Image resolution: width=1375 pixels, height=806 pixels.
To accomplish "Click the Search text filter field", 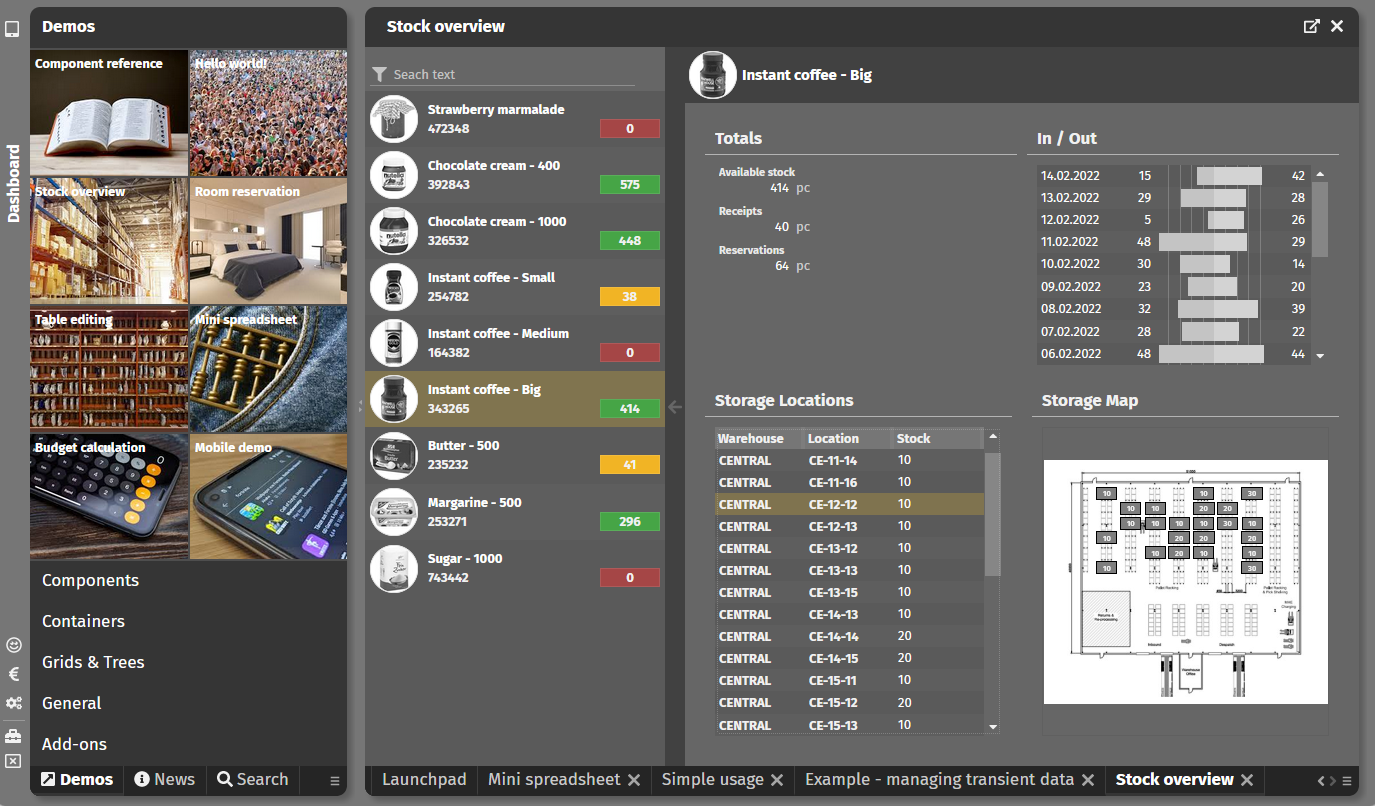I will pos(510,75).
